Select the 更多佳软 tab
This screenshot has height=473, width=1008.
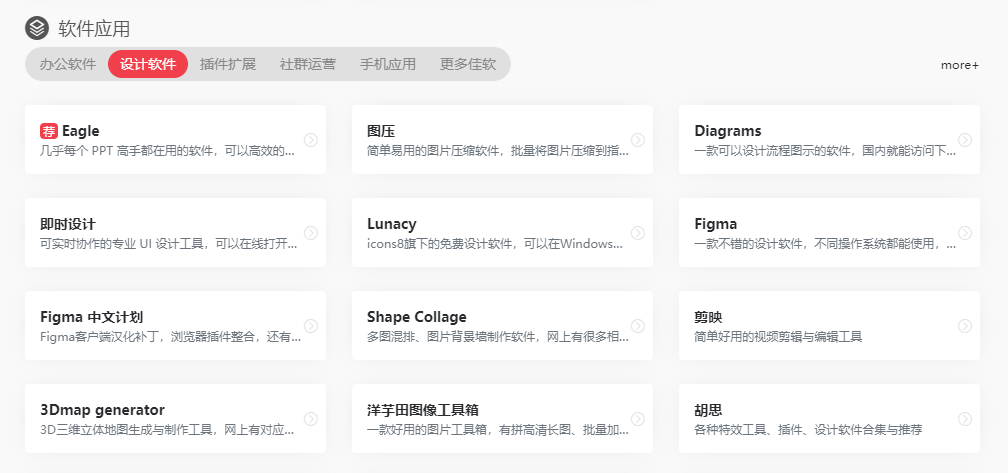tap(468, 64)
